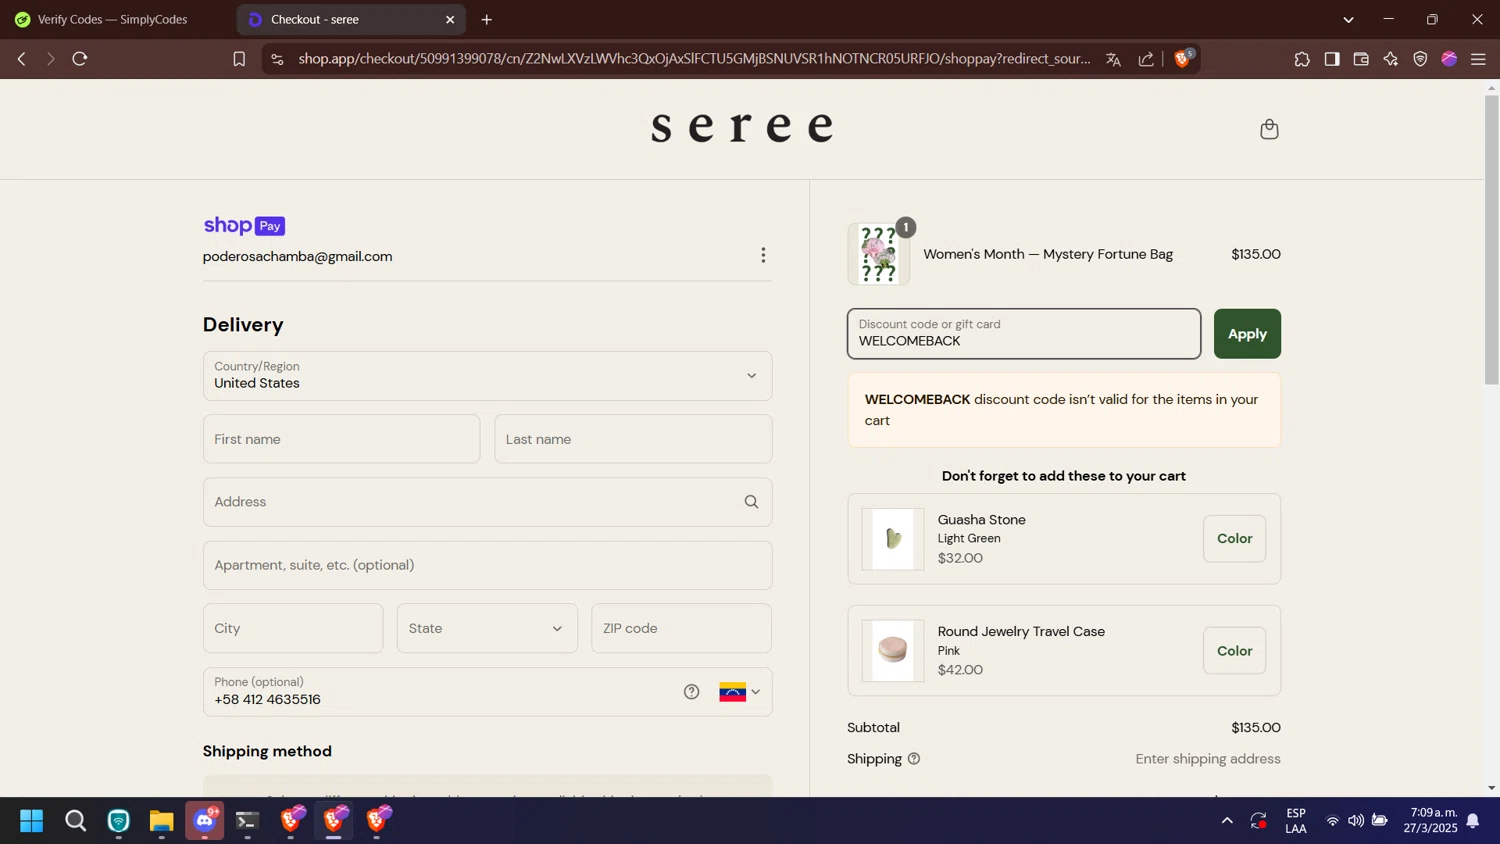Open Brave Shields lion icon
The width and height of the screenshot is (1500, 844).
click(1183, 59)
